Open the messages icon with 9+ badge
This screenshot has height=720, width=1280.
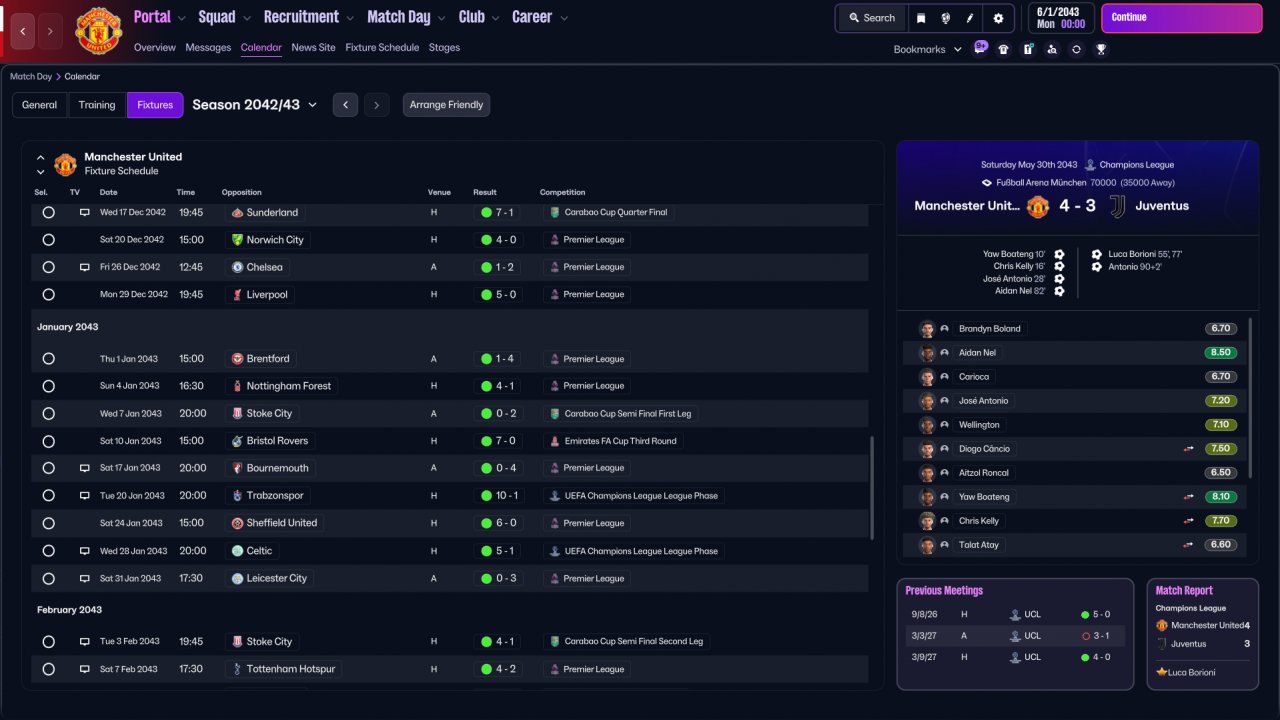coord(980,49)
